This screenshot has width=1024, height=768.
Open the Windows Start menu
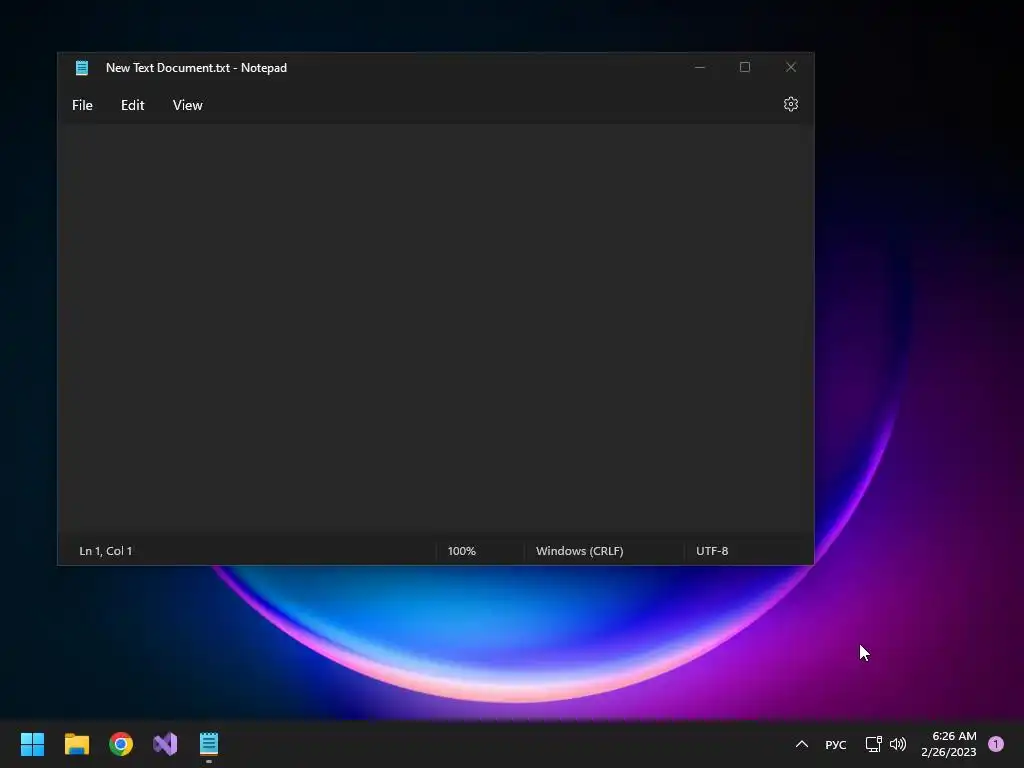(x=32, y=744)
